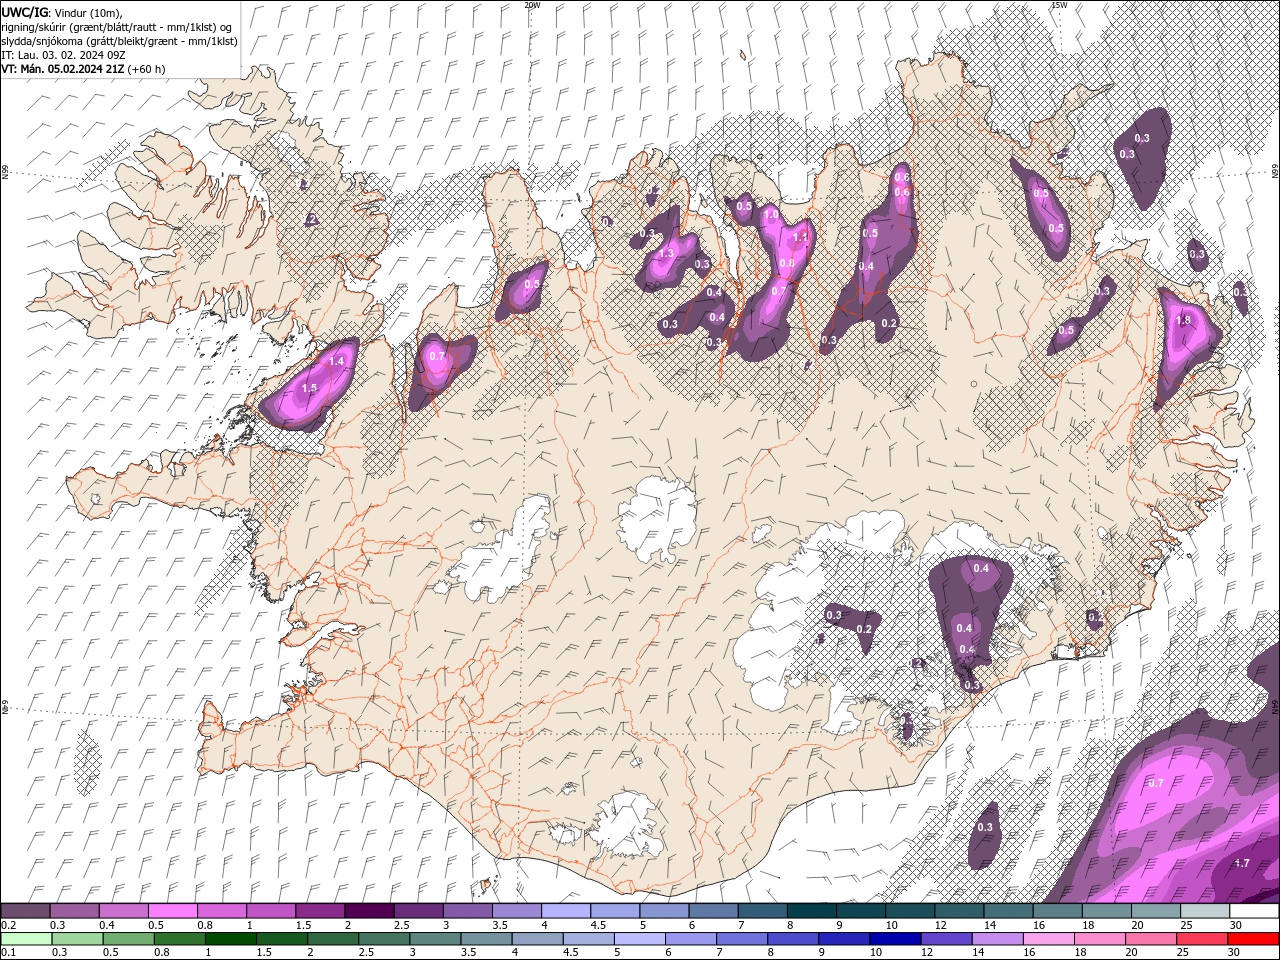This screenshot has height=960, width=1280.
Task: Select the darkest purple swatch labelled 2
Action: tap(369, 911)
